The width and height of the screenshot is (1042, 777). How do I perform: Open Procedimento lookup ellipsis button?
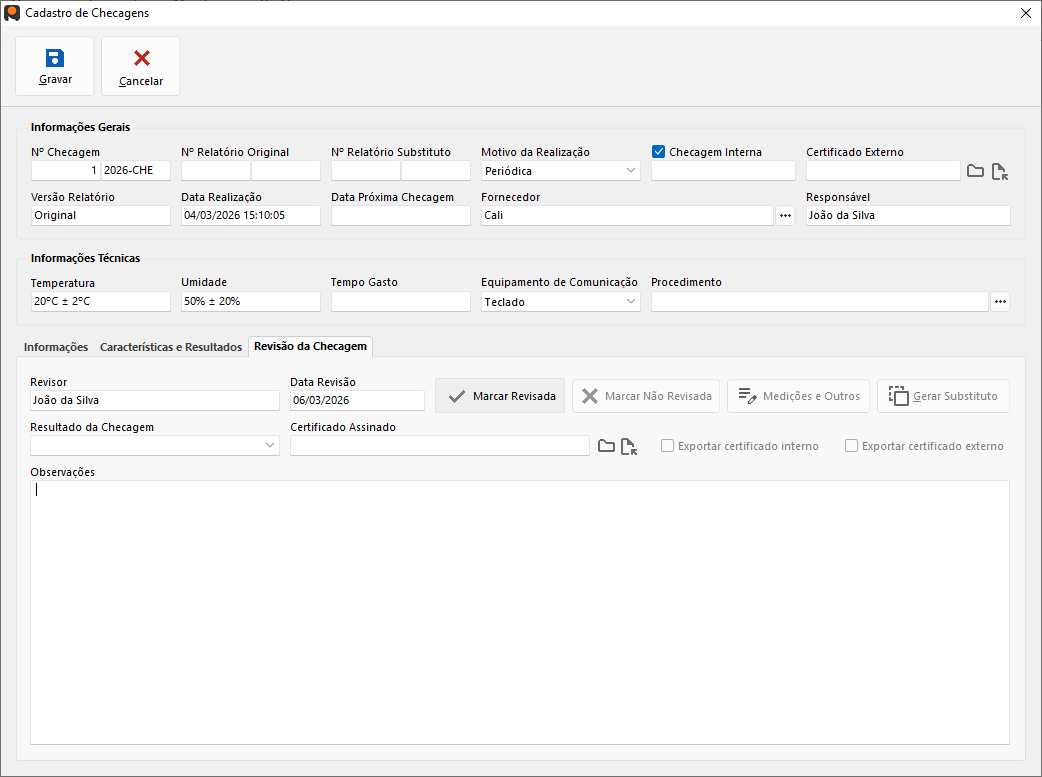1000,302
